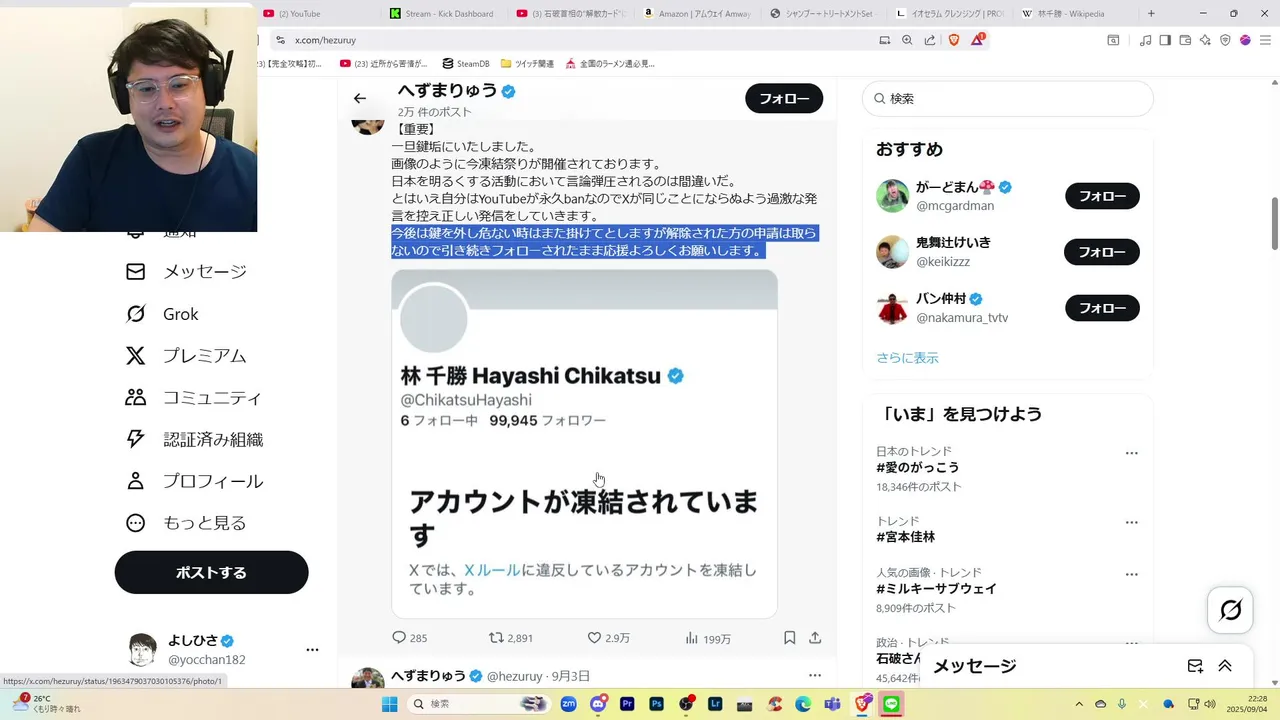
Task: Open ツイッチ関連 bookmark folder
Action: (527, 63)
